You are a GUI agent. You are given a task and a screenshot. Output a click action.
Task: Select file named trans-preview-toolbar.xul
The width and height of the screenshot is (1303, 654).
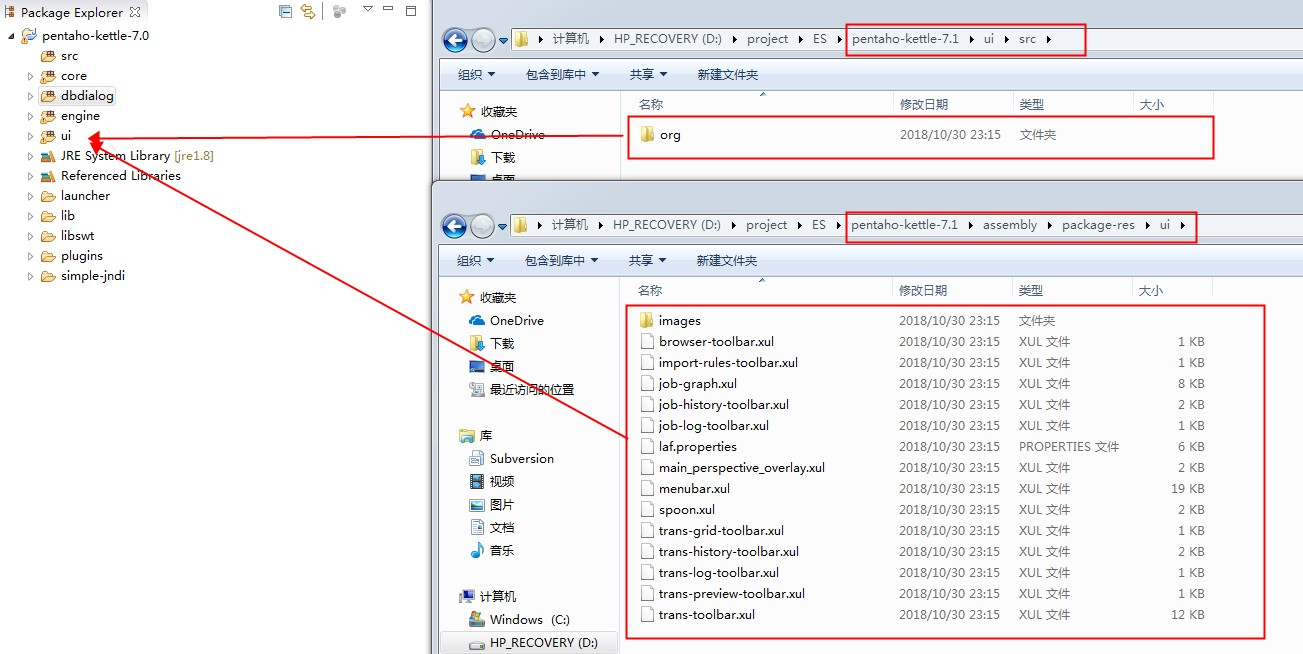[x=732, y=594]
